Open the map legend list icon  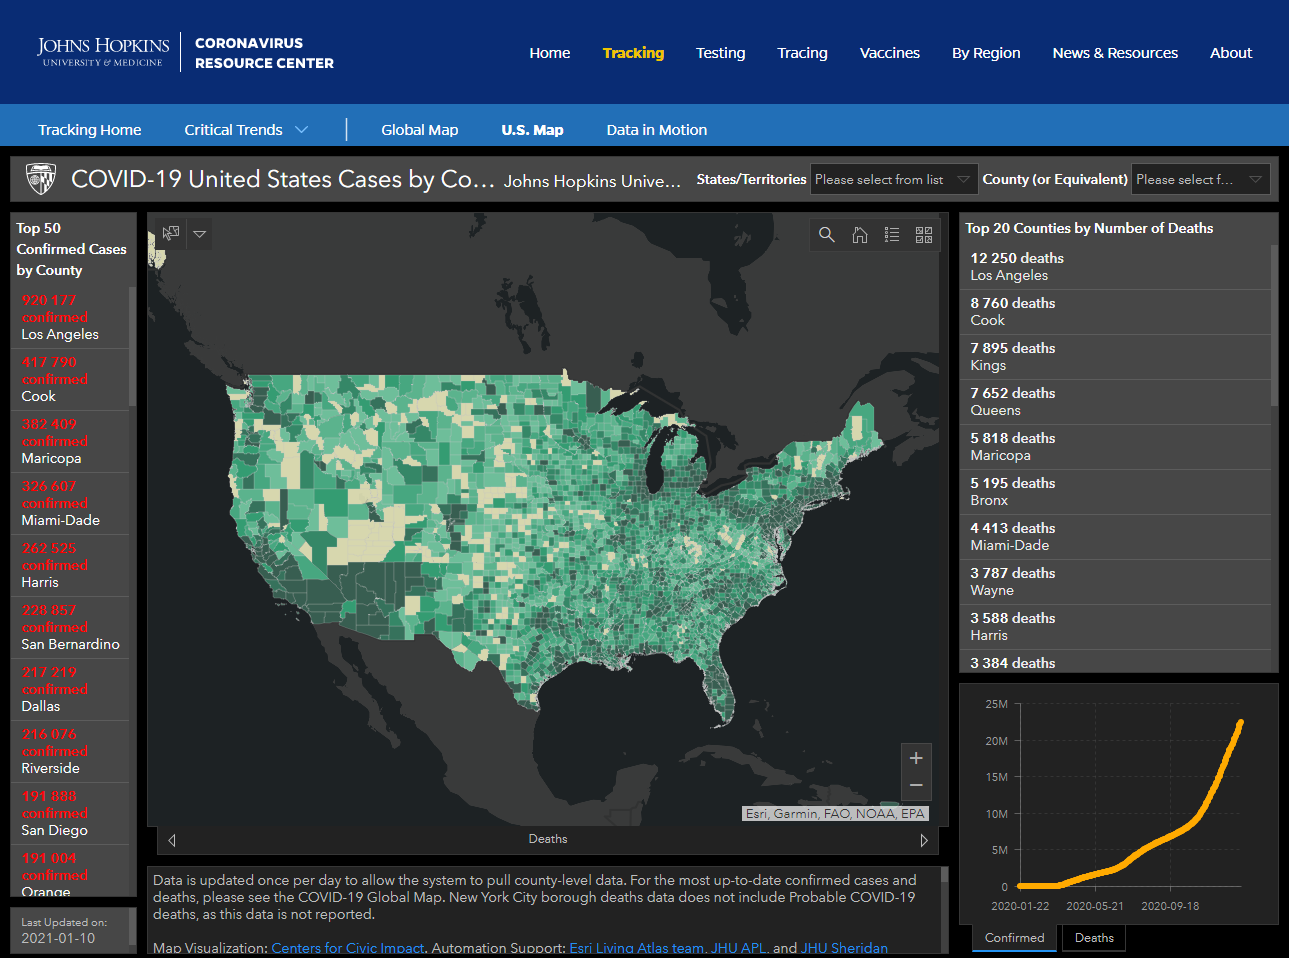pyautogui.click(x=892, y=234)
